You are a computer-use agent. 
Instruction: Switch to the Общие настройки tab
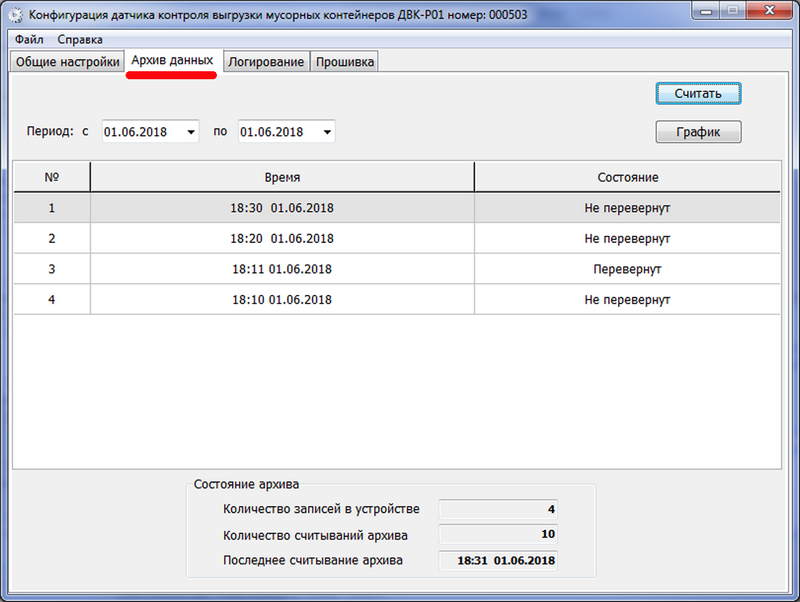point(67,62)
